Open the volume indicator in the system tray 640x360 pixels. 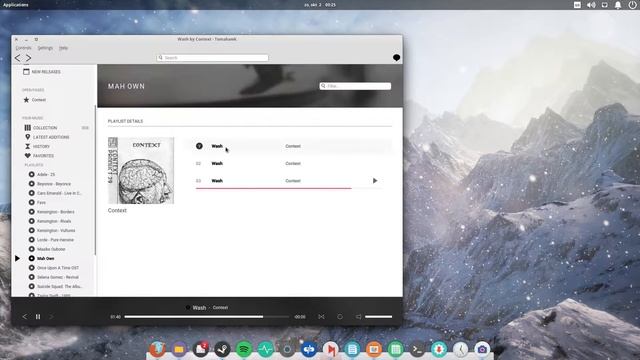591,5
